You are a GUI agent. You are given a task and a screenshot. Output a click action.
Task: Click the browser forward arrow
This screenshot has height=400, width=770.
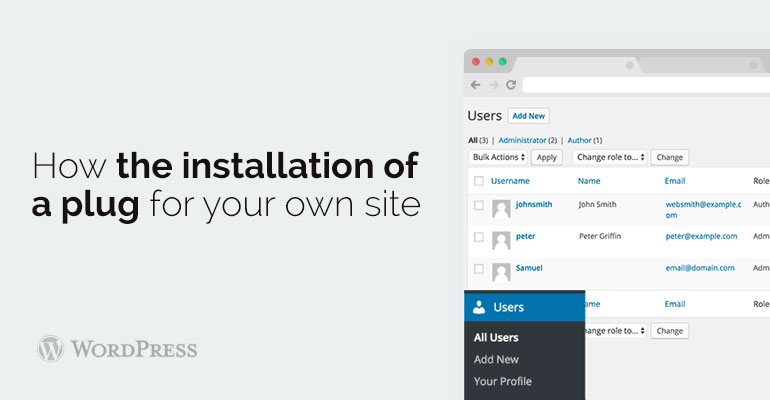[x=493, y=85]
